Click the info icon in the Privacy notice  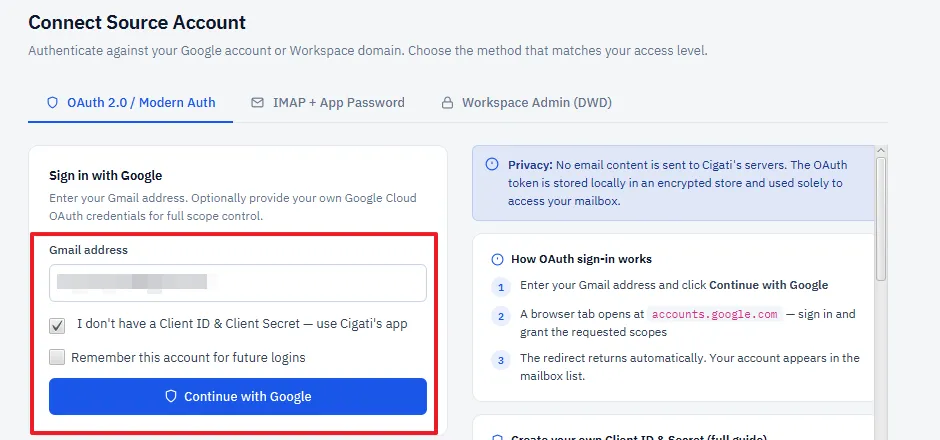(492, 164)
